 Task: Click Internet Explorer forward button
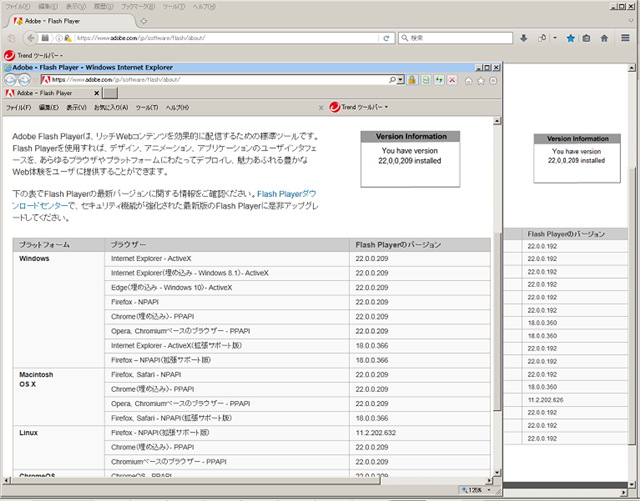24,80
